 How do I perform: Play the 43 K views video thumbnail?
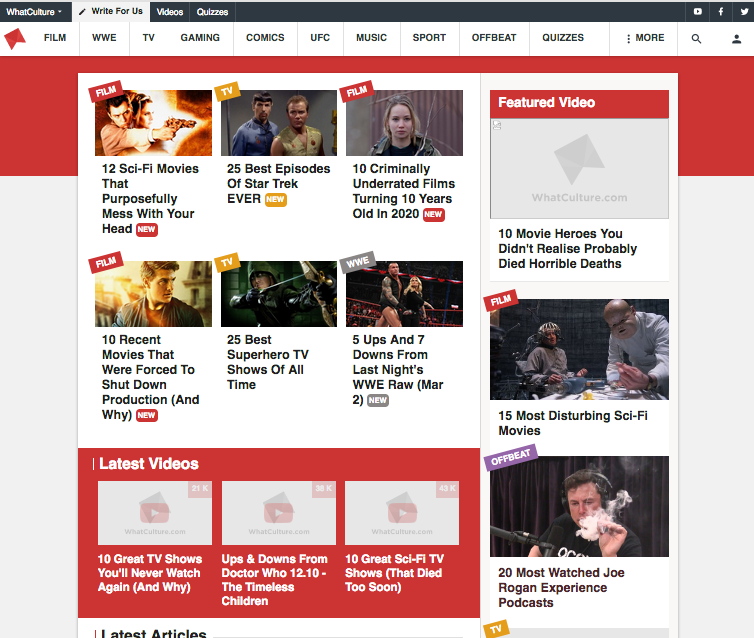[x=402, y=513]
